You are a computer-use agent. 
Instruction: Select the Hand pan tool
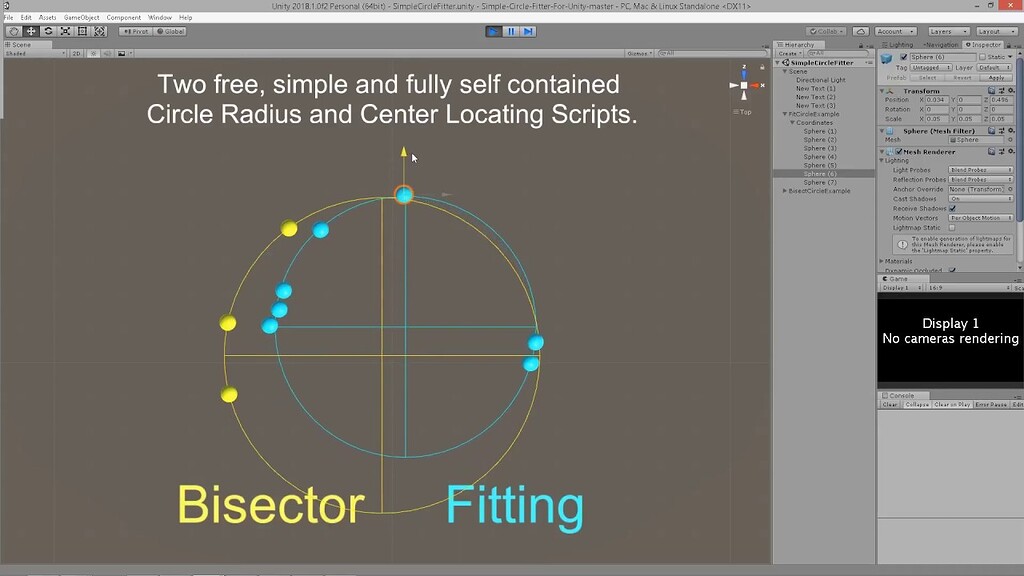pos(14,31)
